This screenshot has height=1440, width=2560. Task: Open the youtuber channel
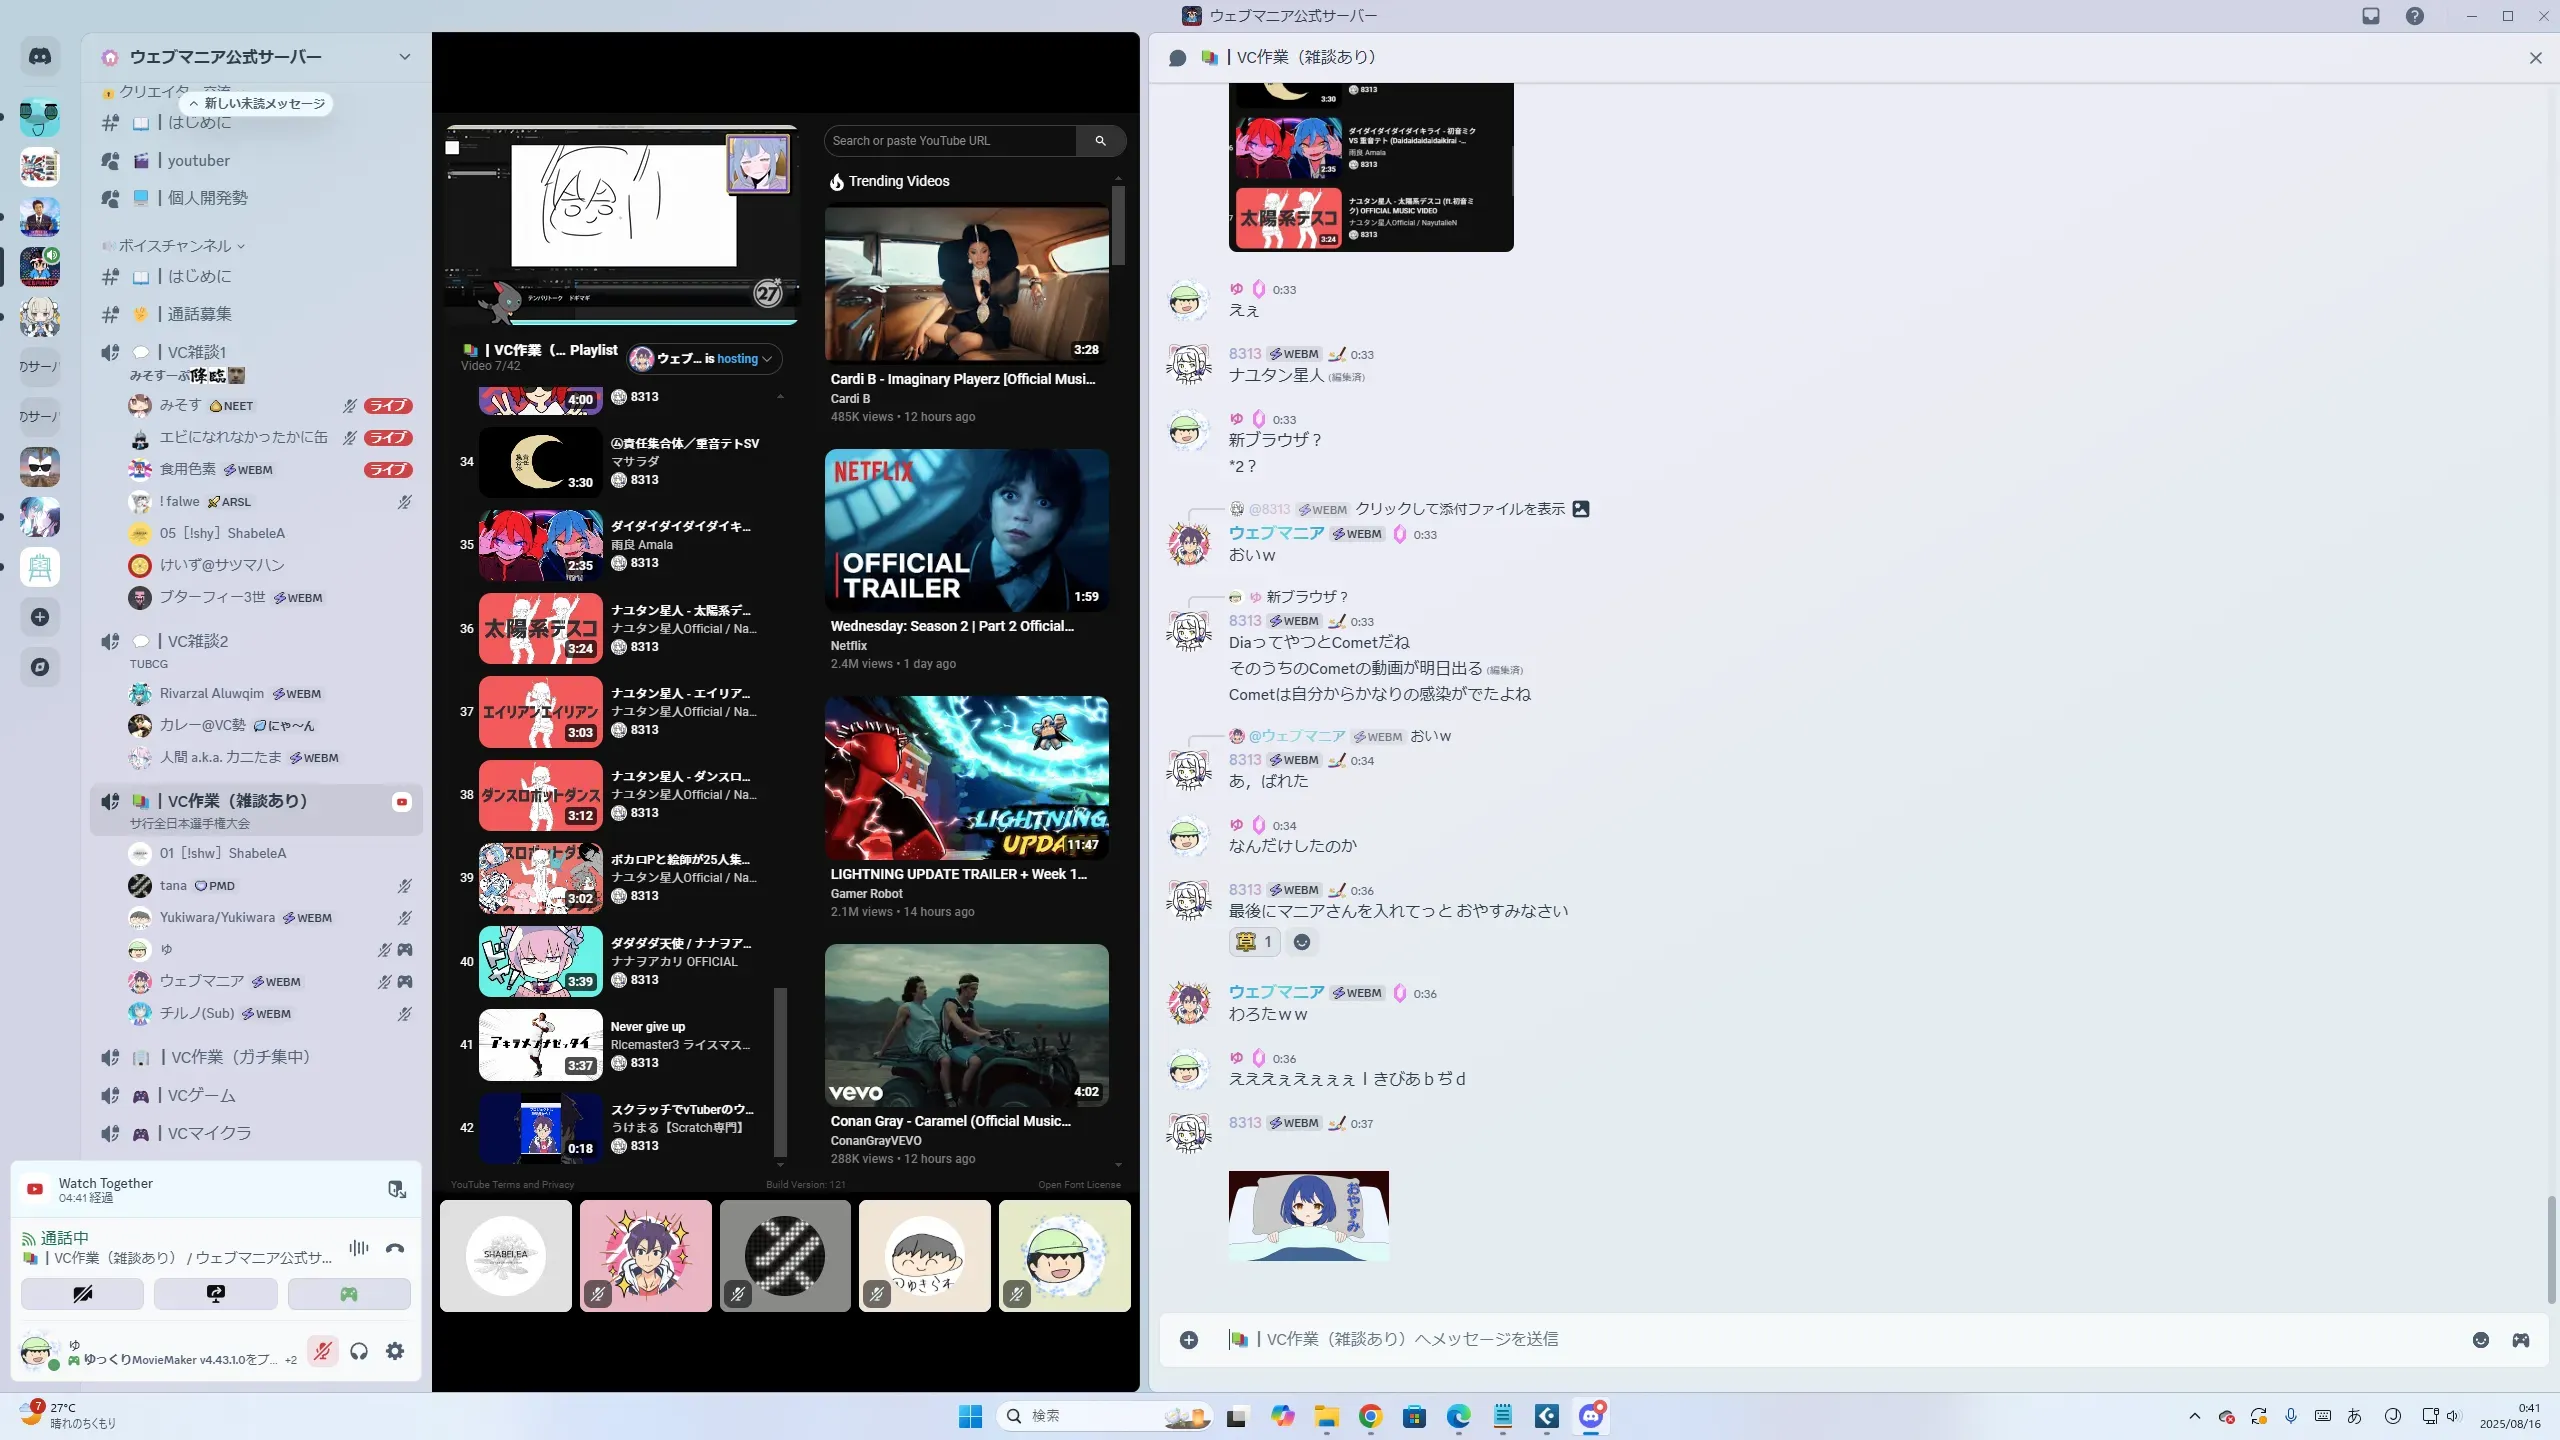point(199,161)
